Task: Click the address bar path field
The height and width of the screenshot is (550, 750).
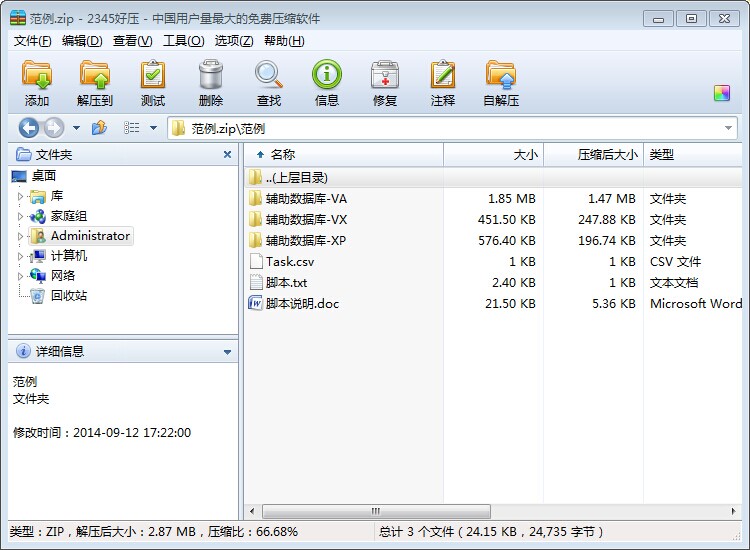Action: pyautogui.click(x=452, y=128)
